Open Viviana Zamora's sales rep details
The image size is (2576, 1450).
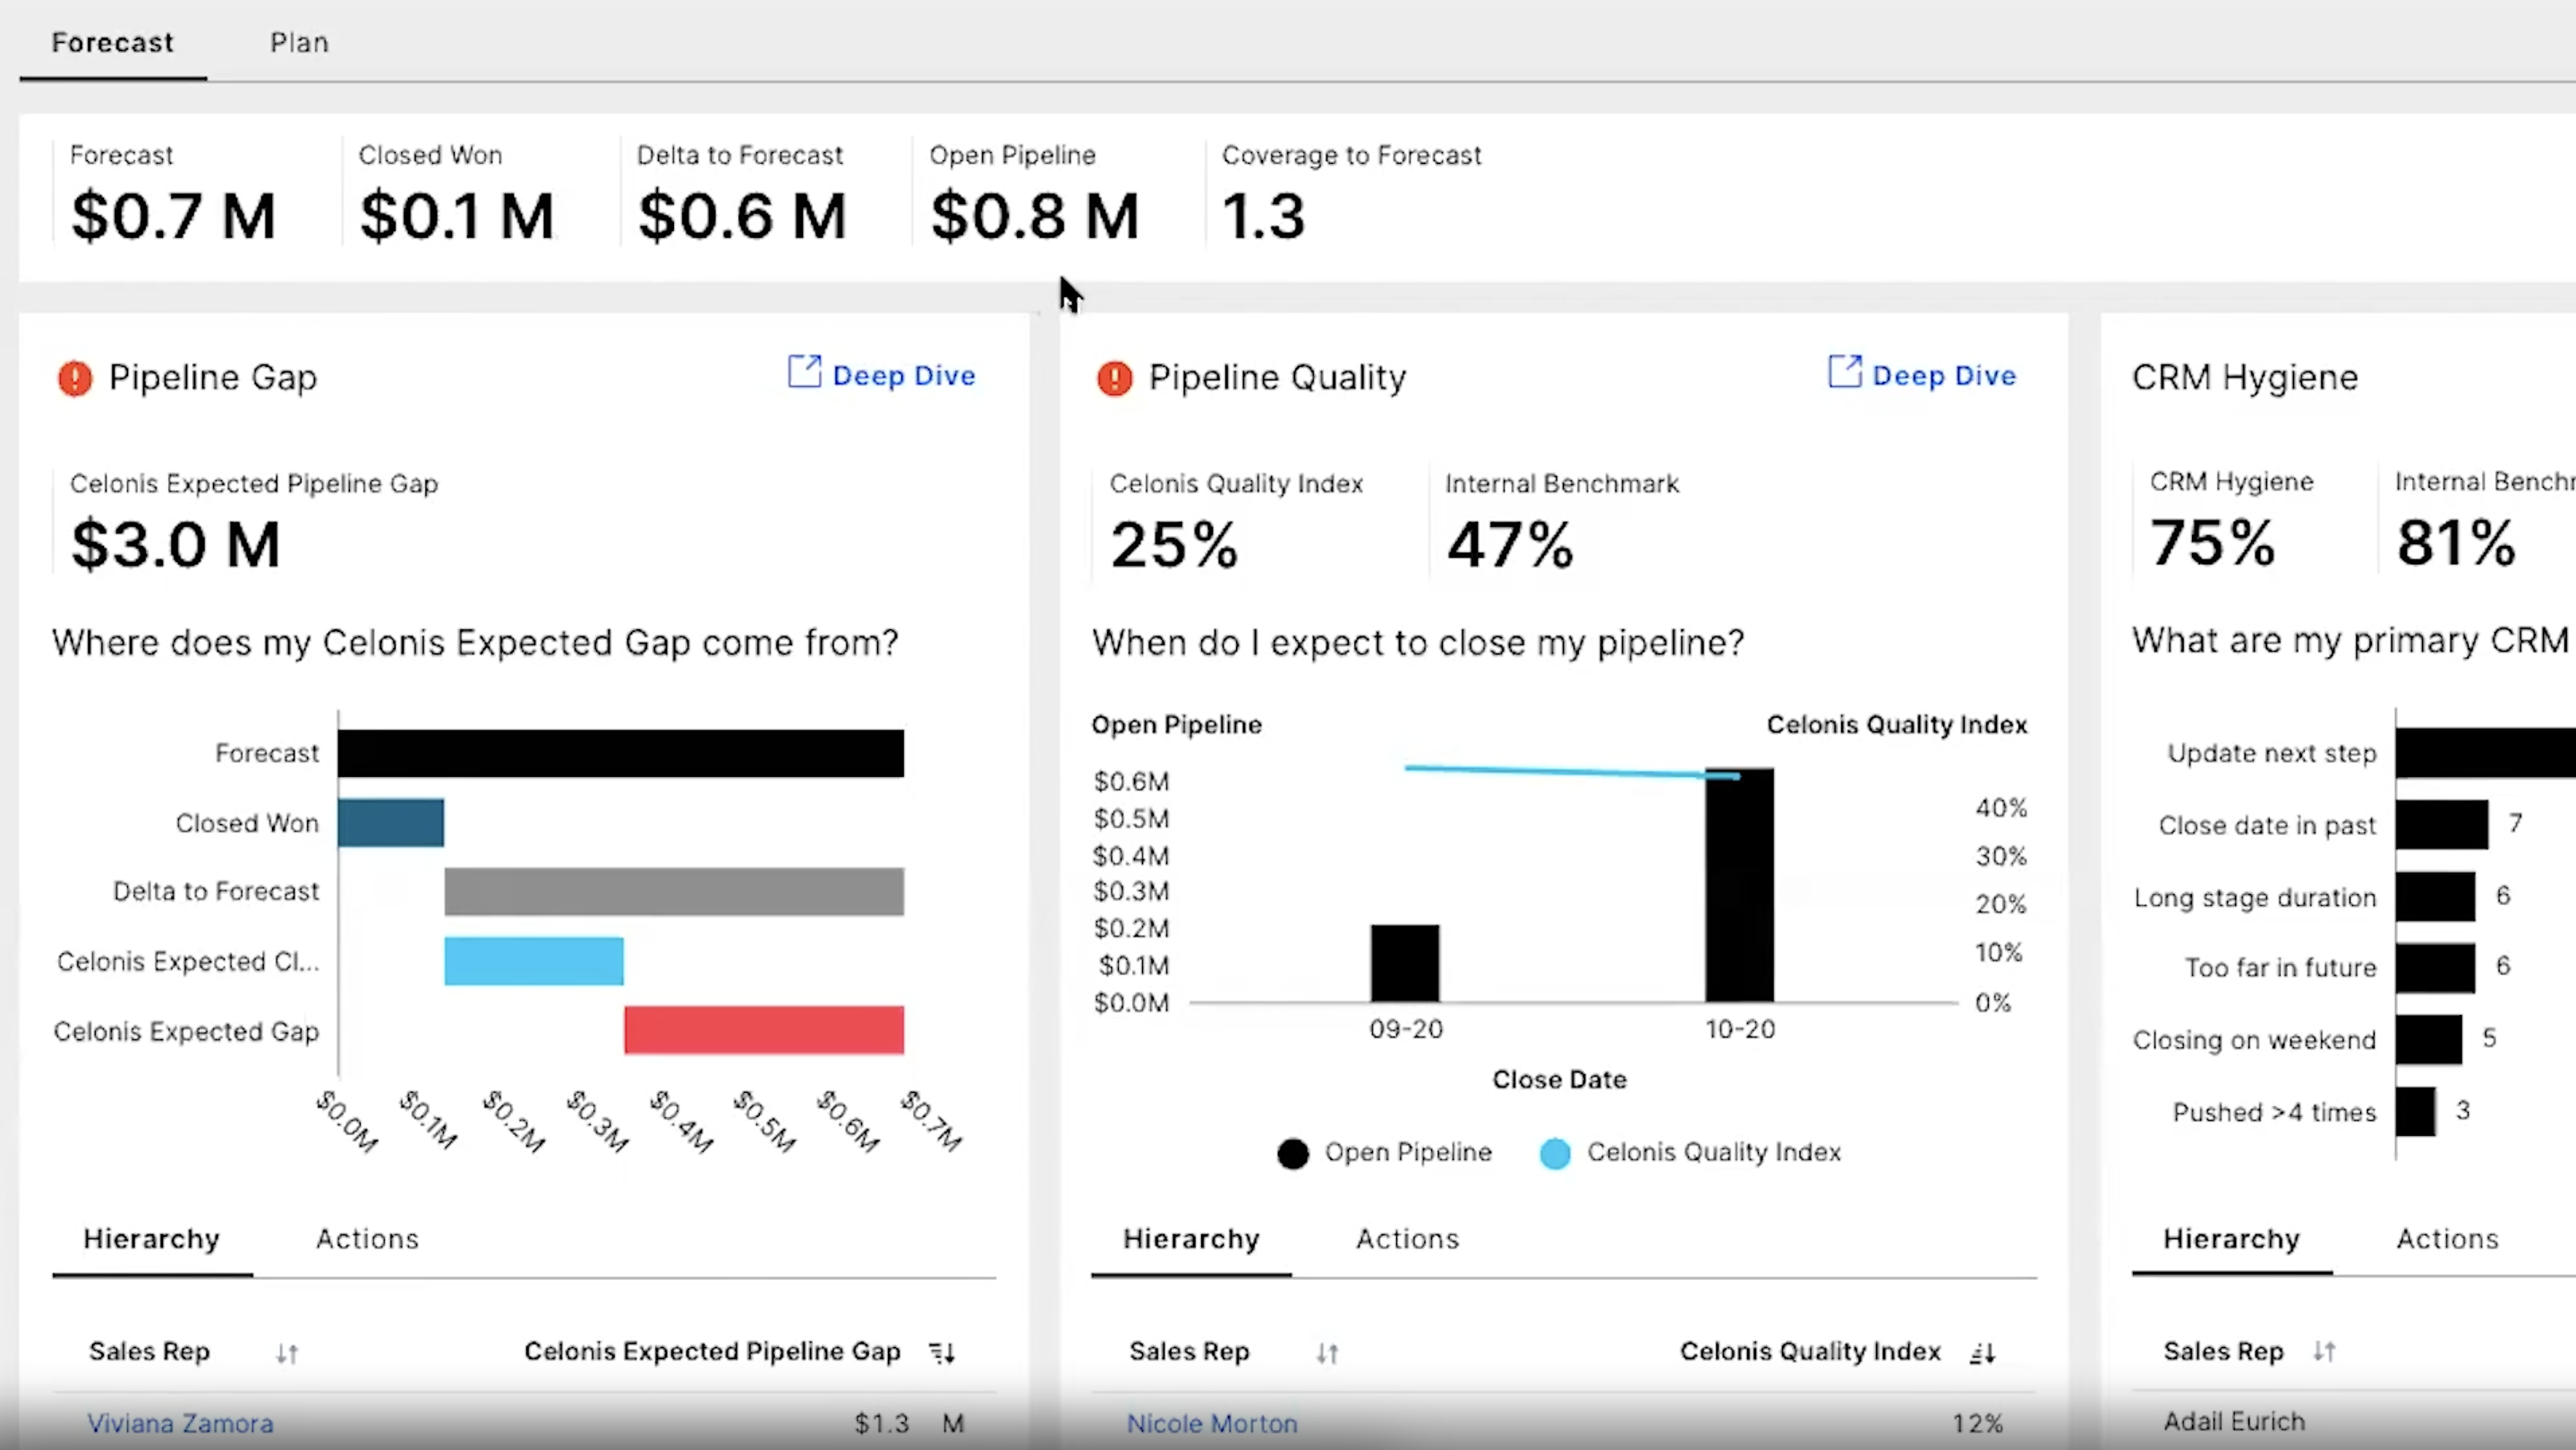(x=181, y=1423)
